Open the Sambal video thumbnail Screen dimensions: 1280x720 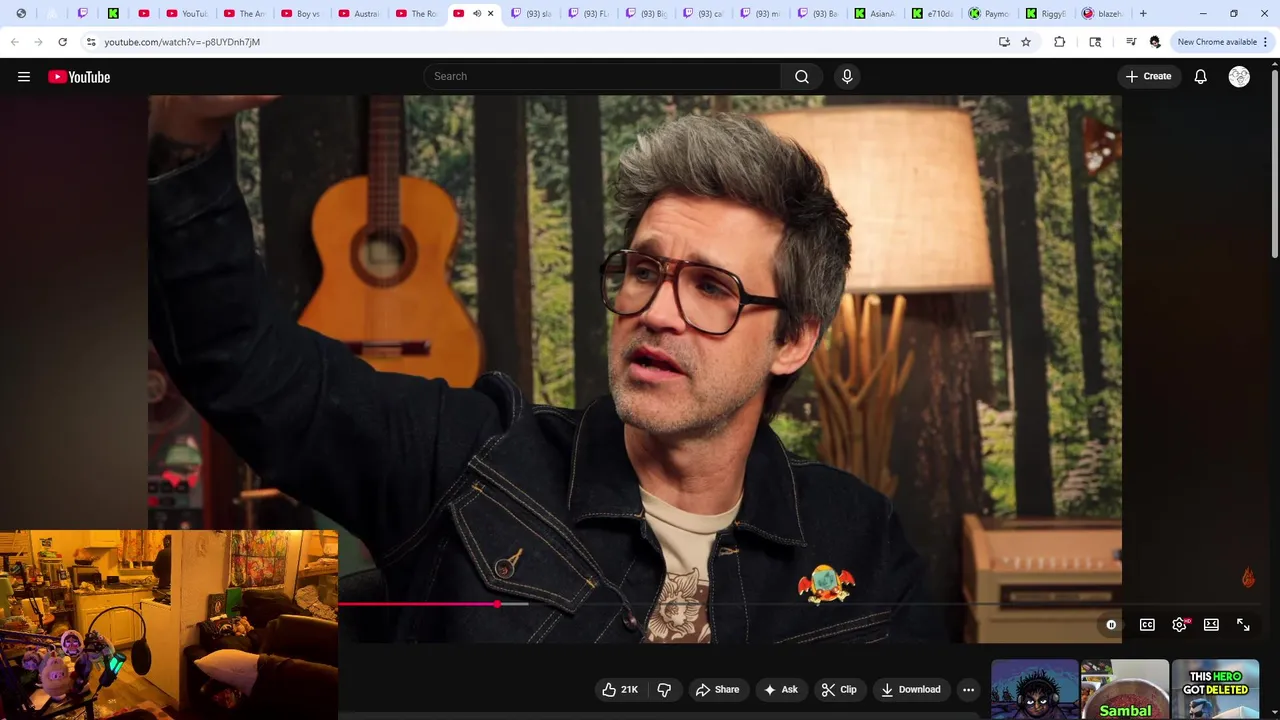[1125, 689]
